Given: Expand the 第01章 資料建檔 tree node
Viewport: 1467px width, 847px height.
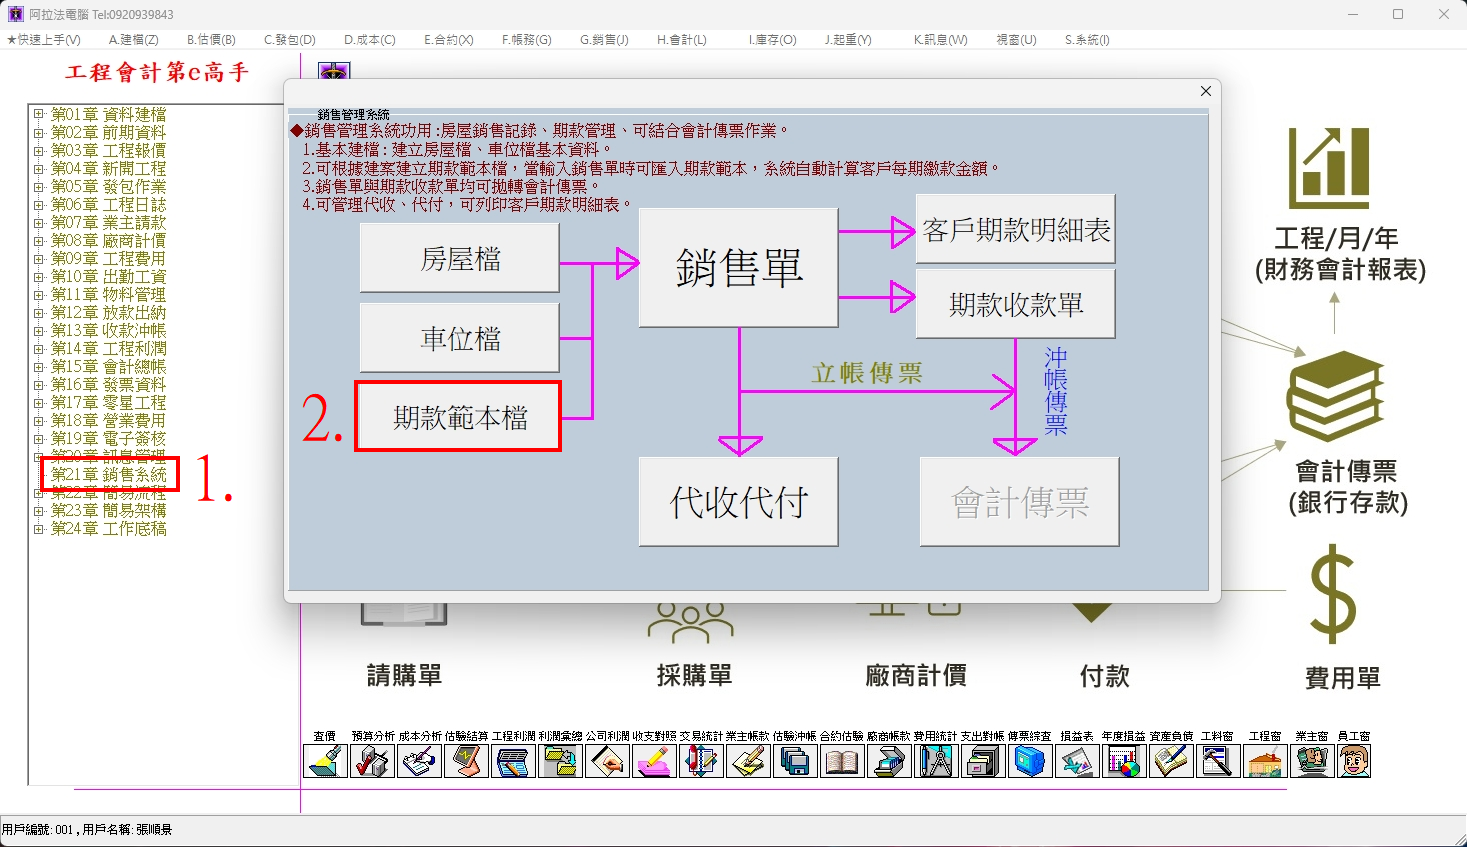Looking at the screenshot, I should click(x=38, y=115).
